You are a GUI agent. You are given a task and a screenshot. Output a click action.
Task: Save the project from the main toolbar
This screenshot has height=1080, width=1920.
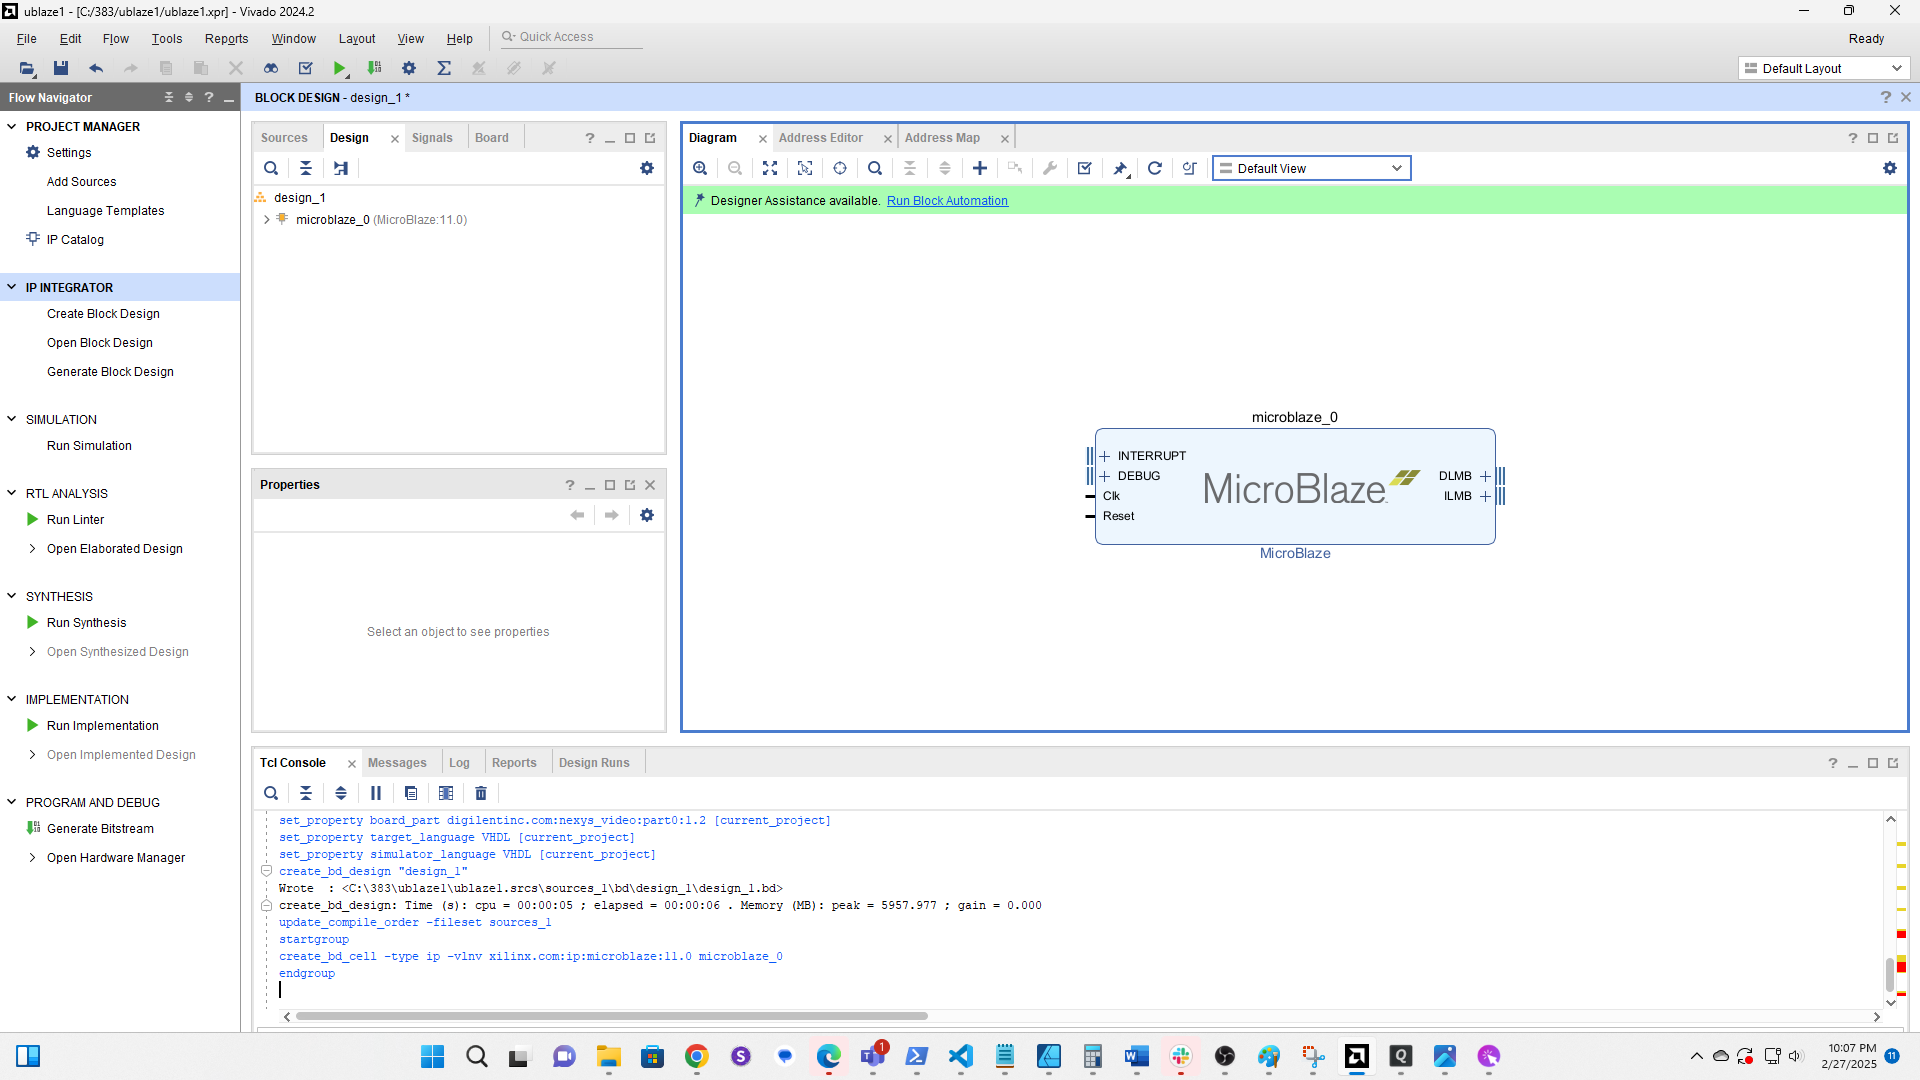pyautogui.click(x=61, y=68)
